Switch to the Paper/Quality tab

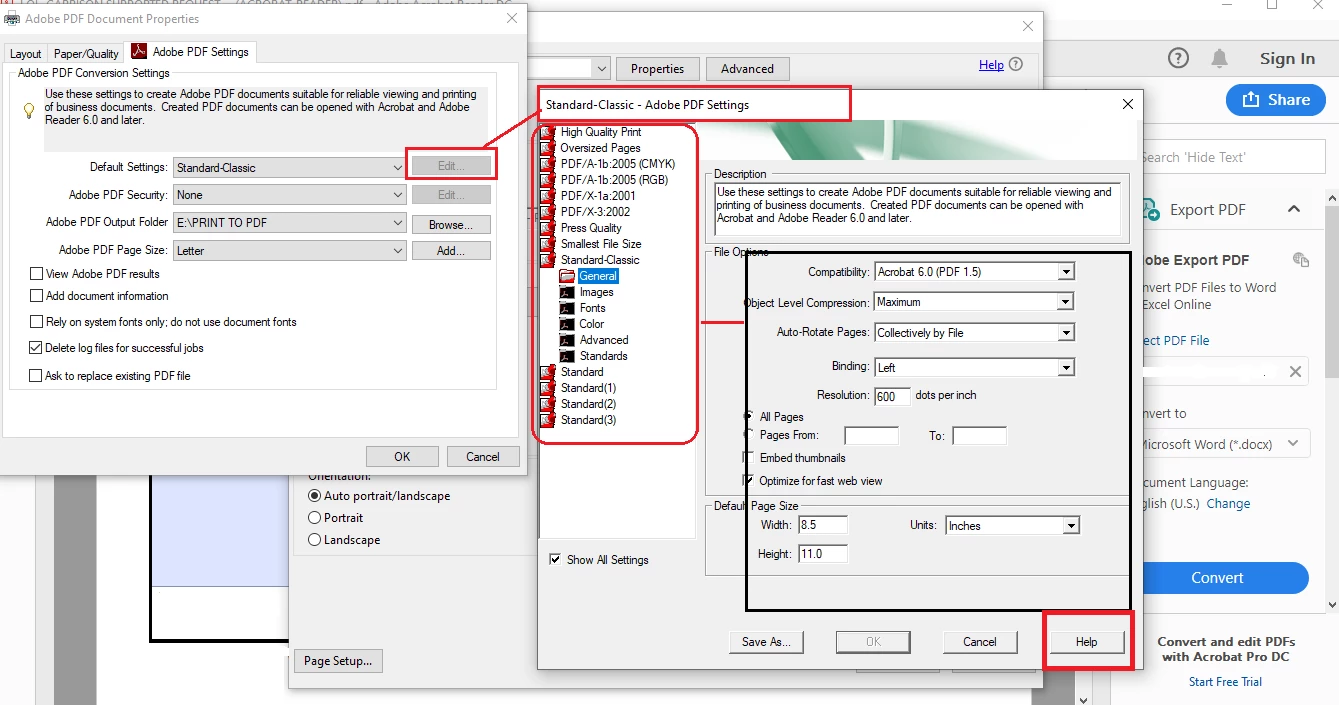[x=86, y=54]
